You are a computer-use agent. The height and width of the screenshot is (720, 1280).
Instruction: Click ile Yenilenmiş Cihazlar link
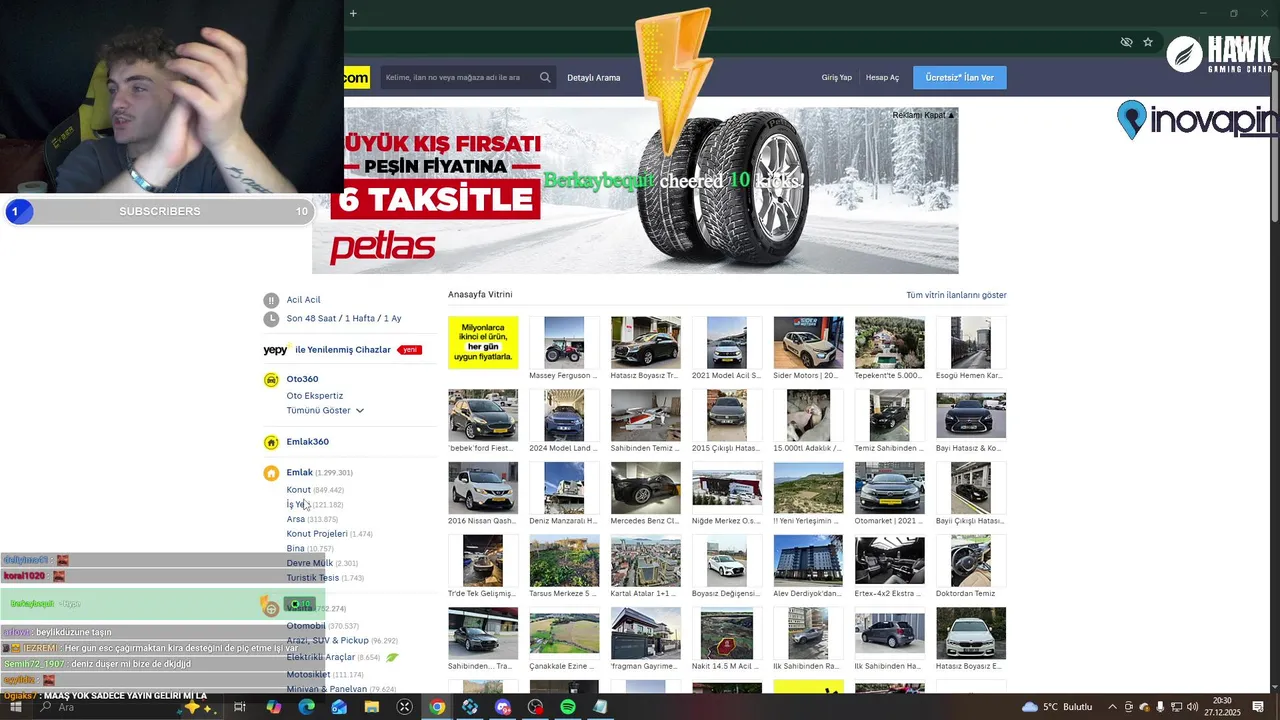tap(343, 350)
